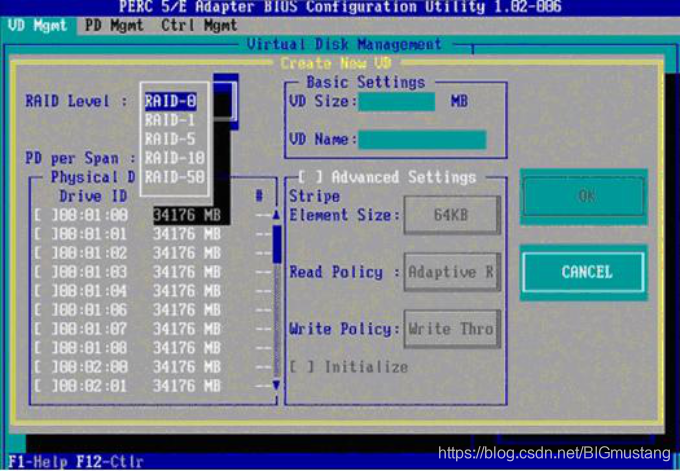Click the Basic Settings group title
This screenshot has width=680, height=472.
366,82
